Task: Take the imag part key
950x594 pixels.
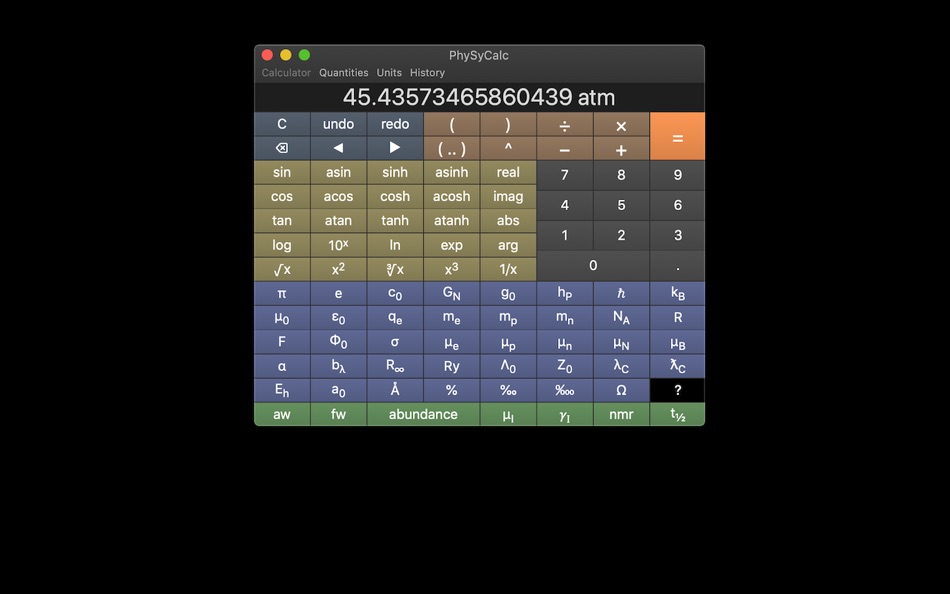Action: 508,196
